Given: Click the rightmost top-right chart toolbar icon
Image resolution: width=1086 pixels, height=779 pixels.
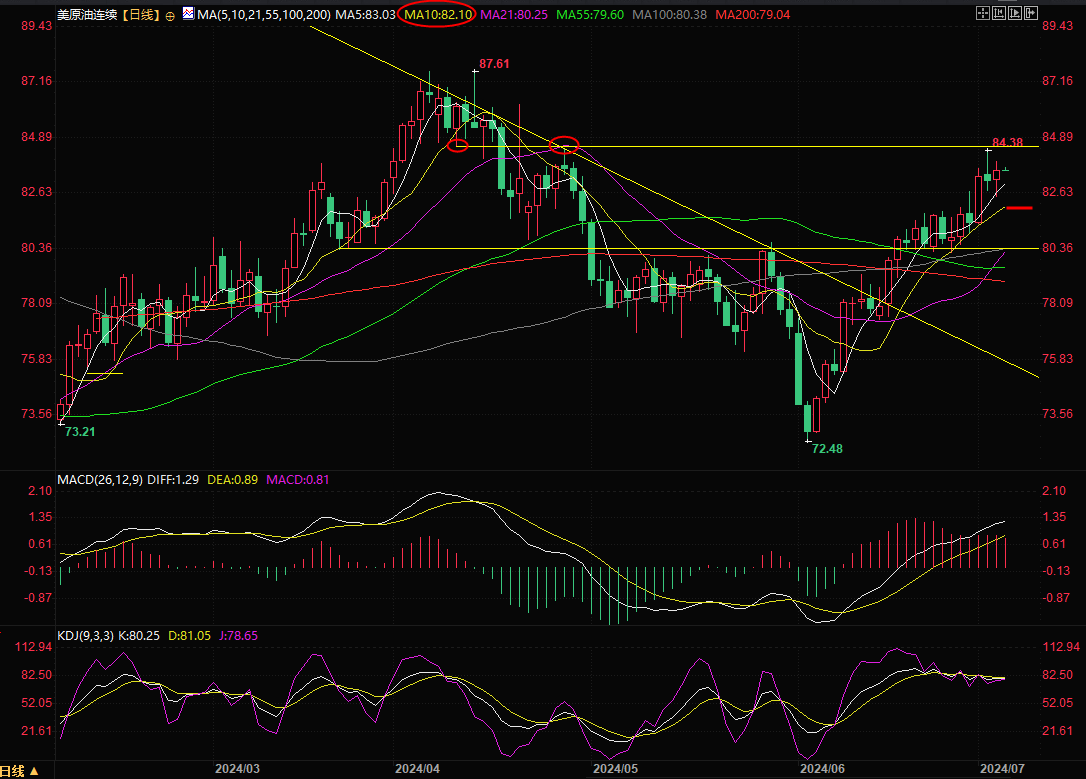Looking at the screenshot, I should pos(1031,14).
